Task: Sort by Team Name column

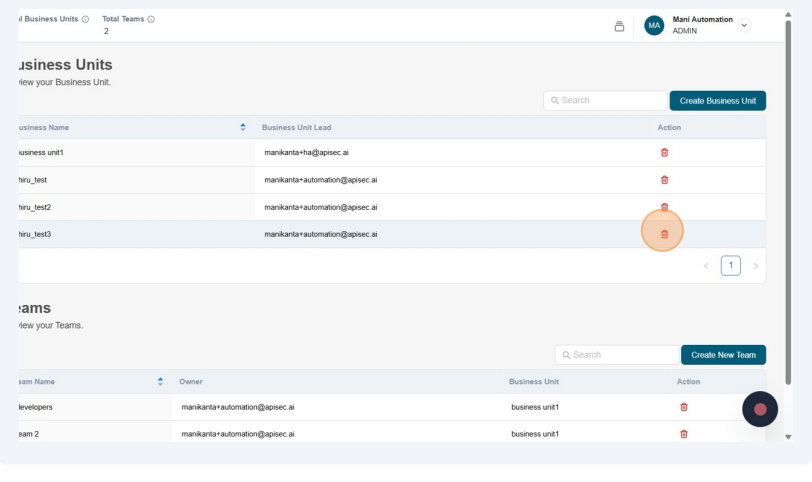Action: coord(160,381)
